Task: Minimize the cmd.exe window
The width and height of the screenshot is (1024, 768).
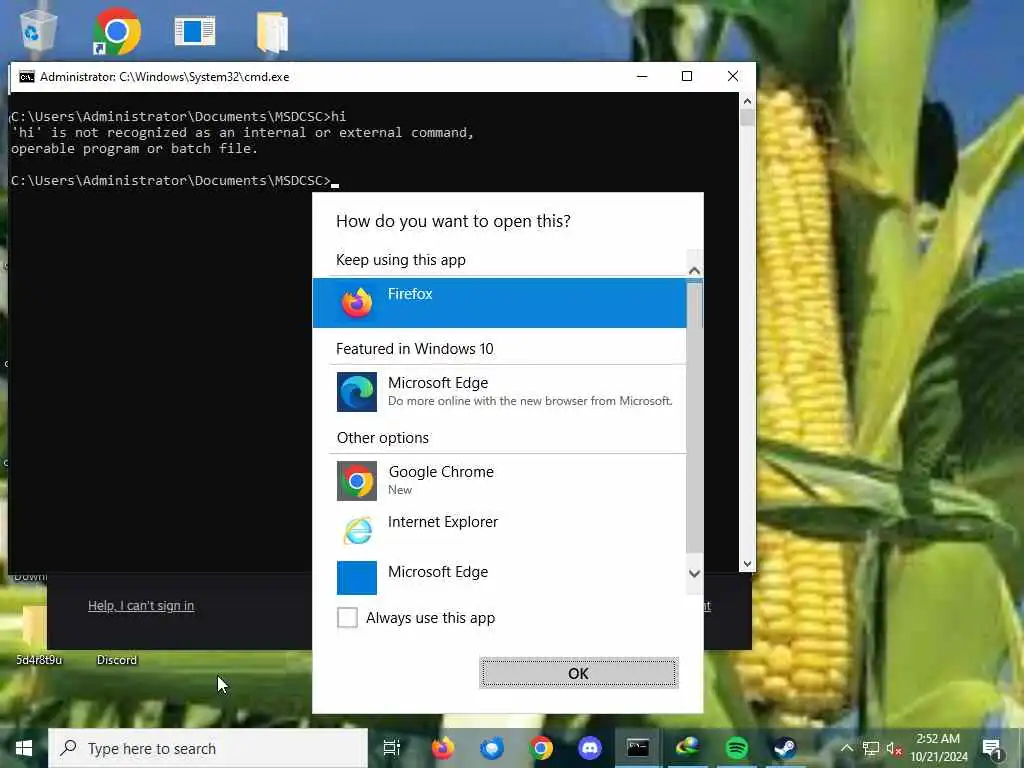Action: click(643, 76)
